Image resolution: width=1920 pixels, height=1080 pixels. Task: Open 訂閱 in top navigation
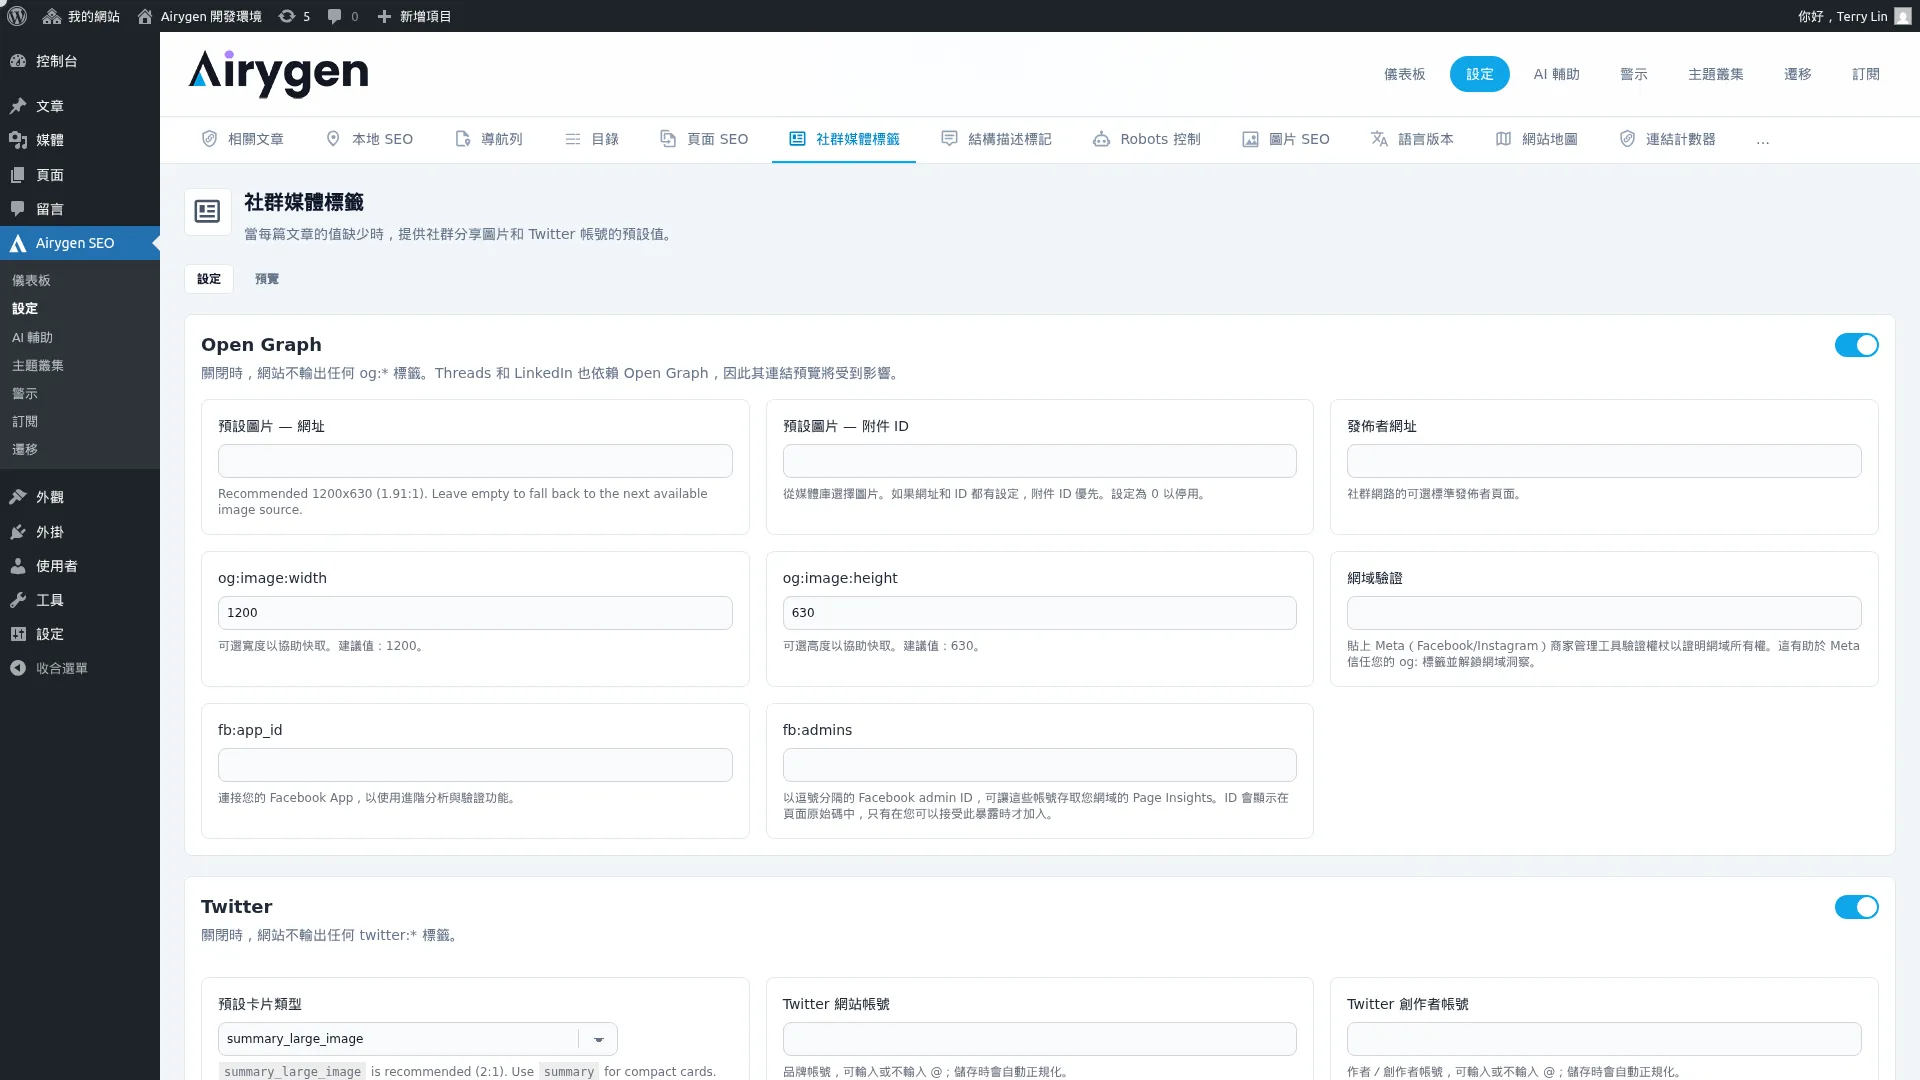pos(1865,74)
